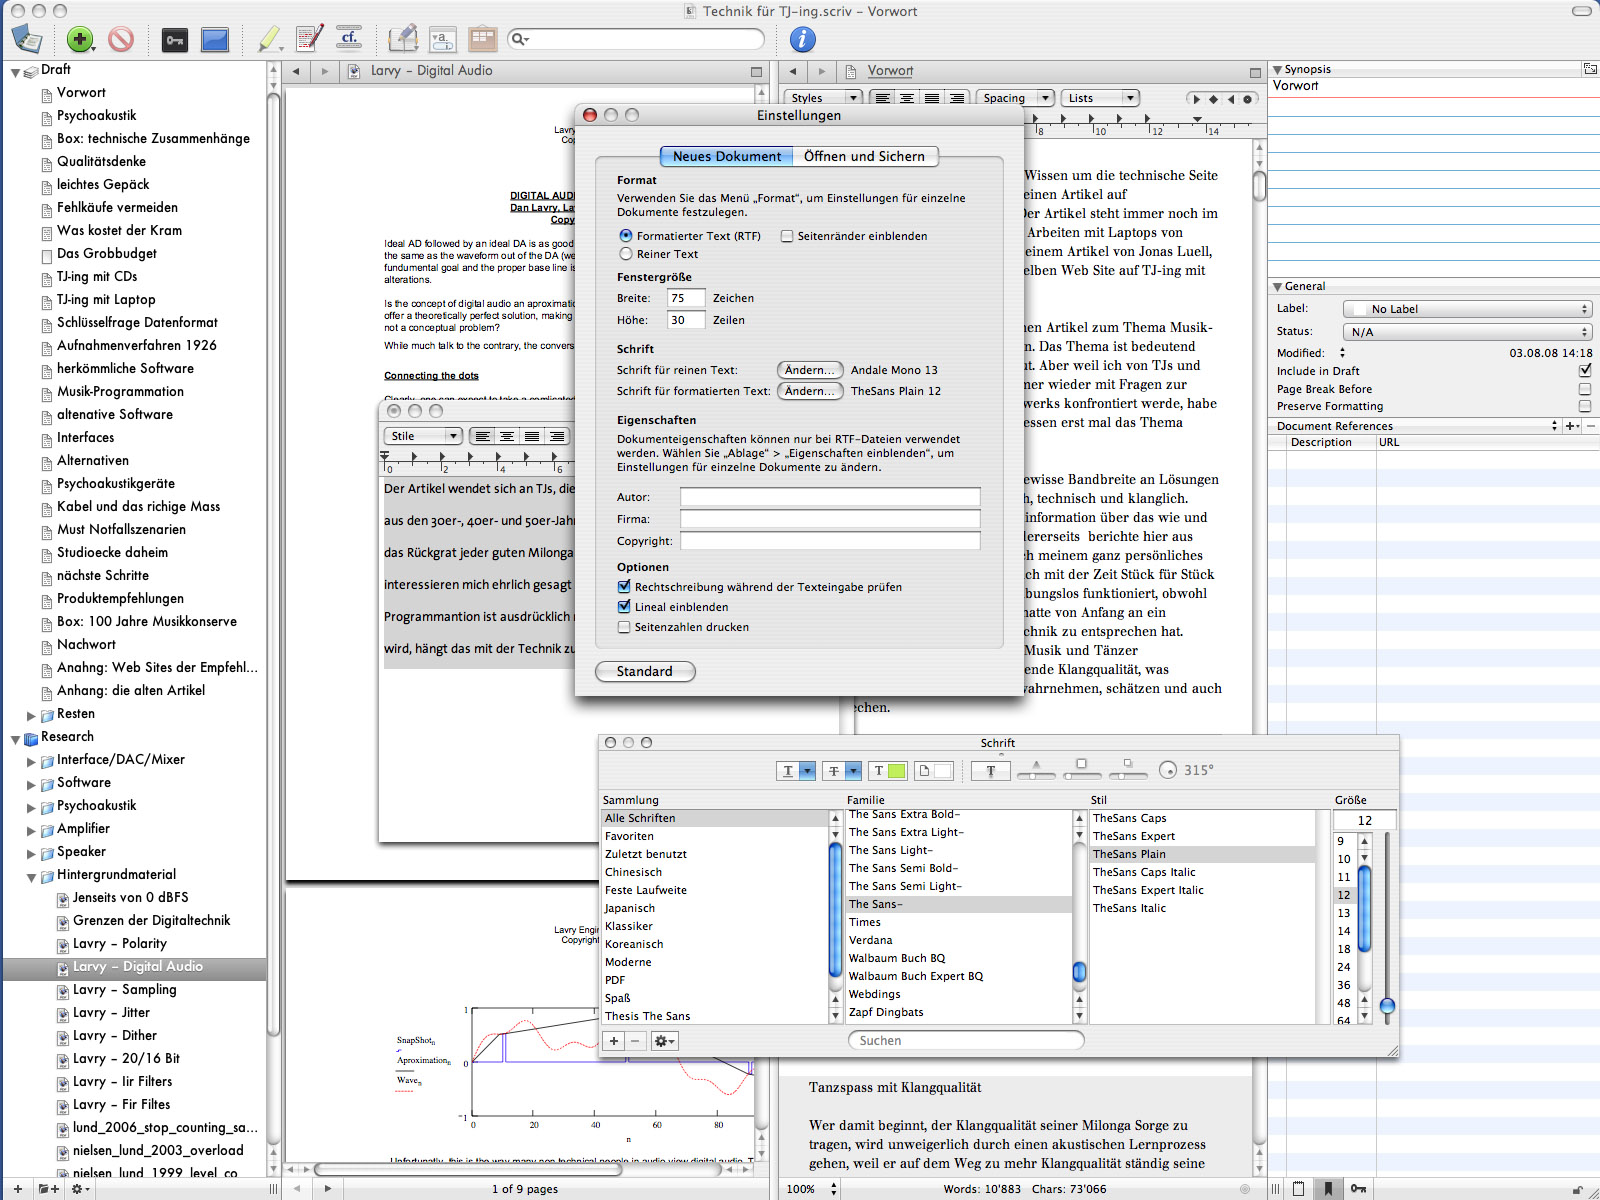Toggle Rechtschreibung während der Texteingabe prüfen

pyautogui.click(x=624, y=587)
